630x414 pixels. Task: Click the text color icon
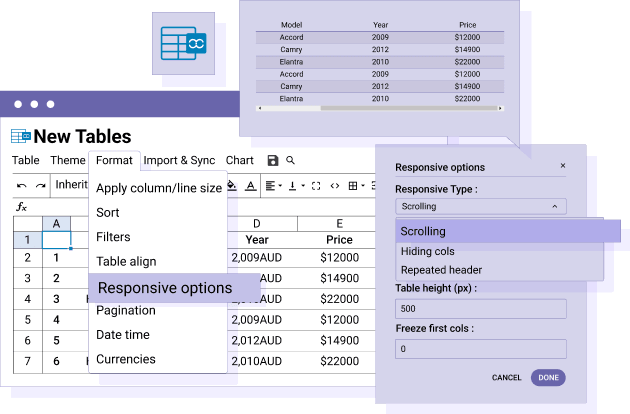[x=251, y=185]
